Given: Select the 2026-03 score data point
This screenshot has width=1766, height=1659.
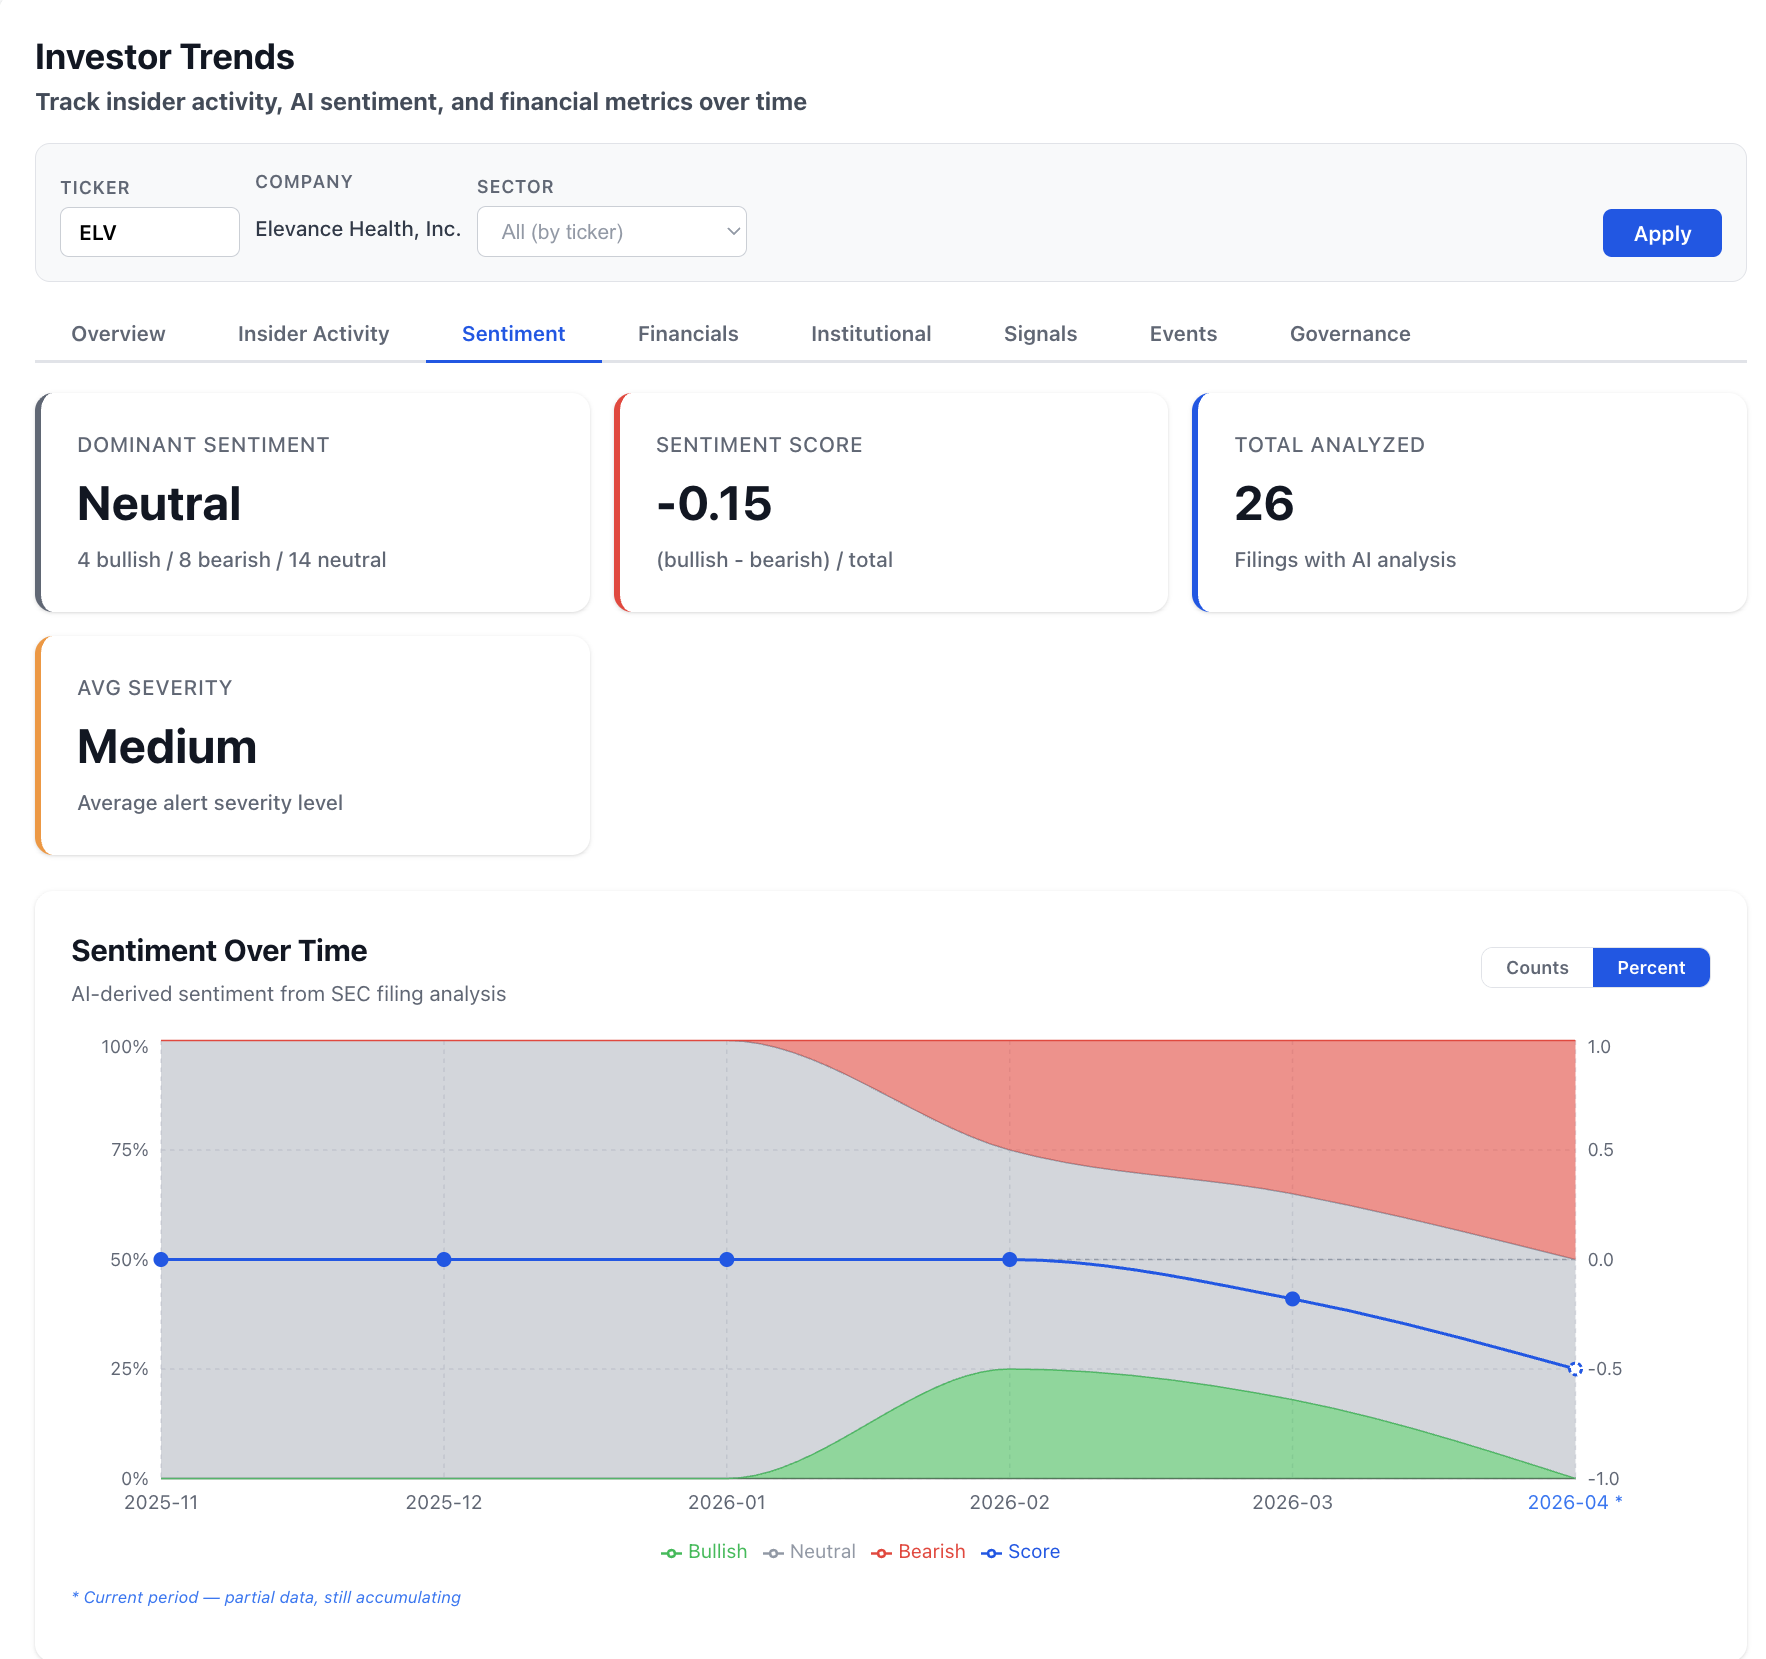Looking at the screenshot, I should [1292, 1299].
